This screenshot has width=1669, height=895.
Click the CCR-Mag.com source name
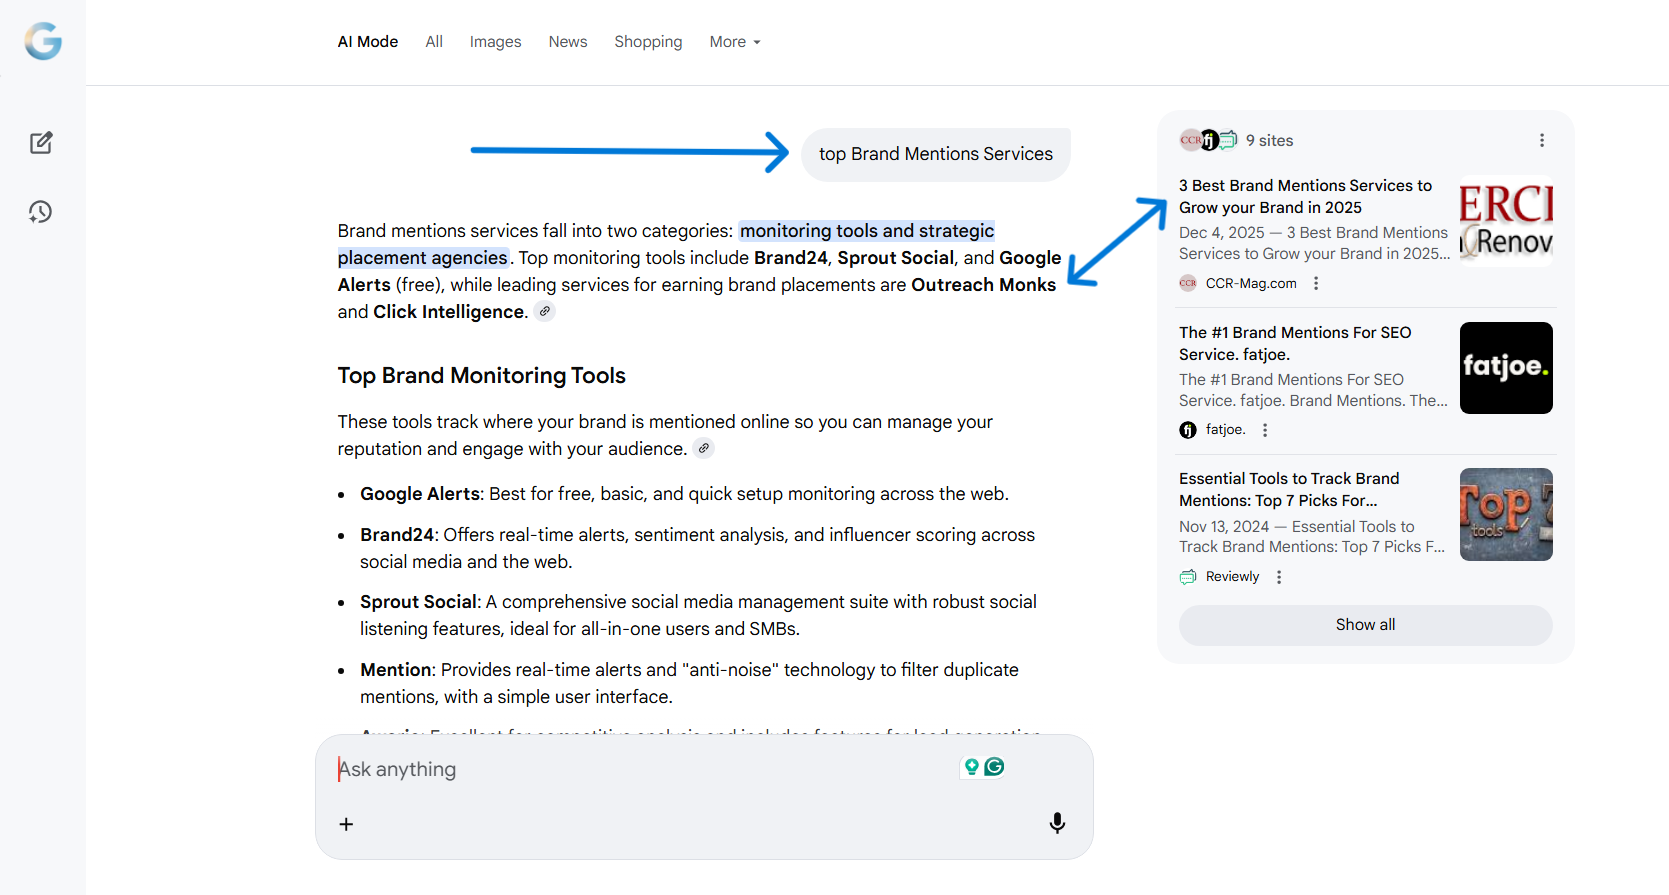1251,283
